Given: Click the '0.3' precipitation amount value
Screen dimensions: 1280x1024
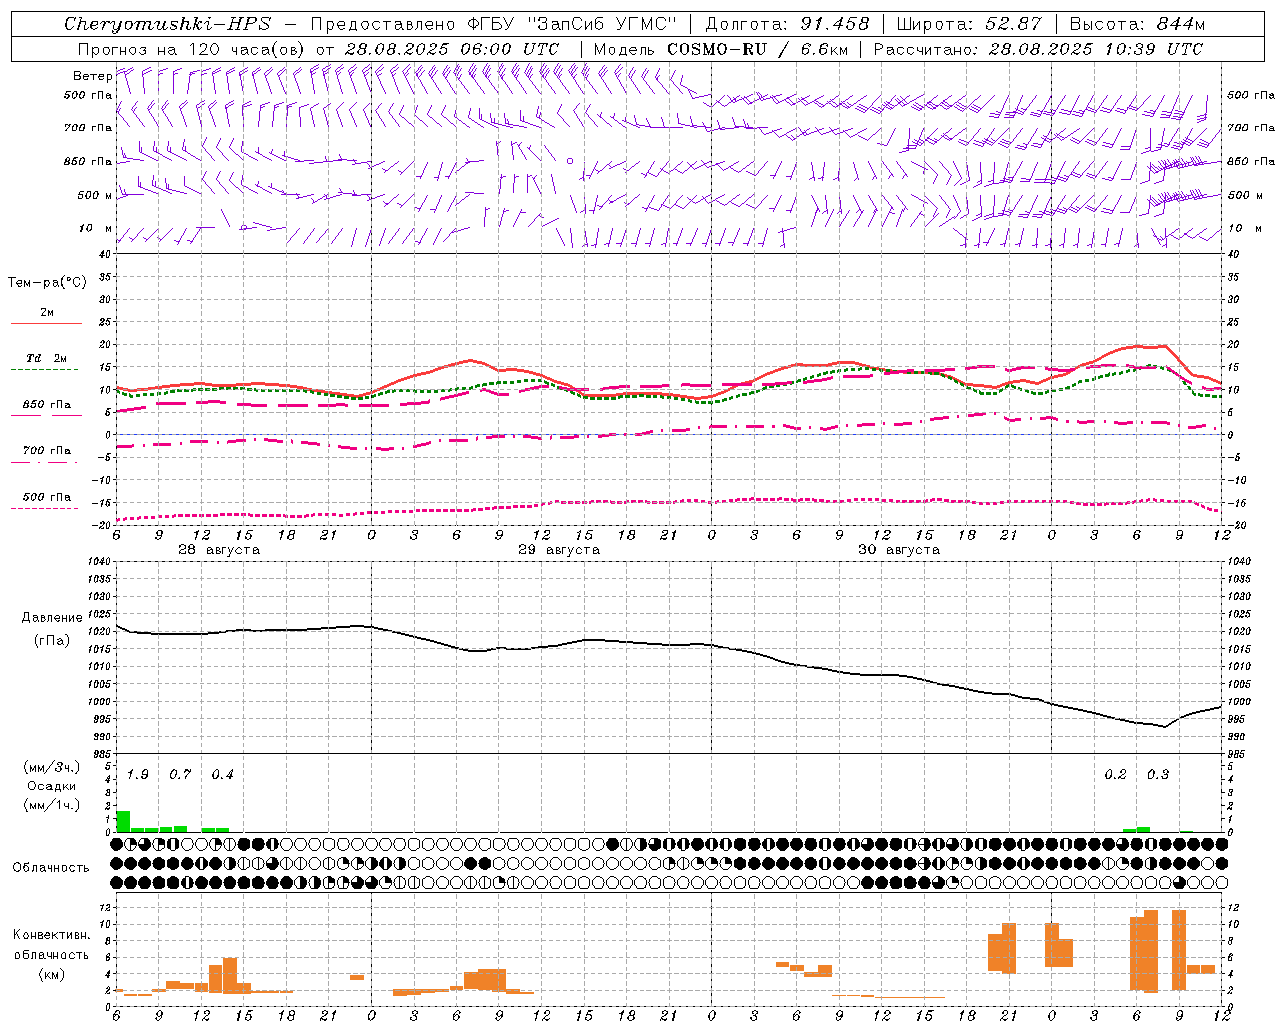Looking at the screenshot, I should pyautogui.click(x=1158, y=775).
